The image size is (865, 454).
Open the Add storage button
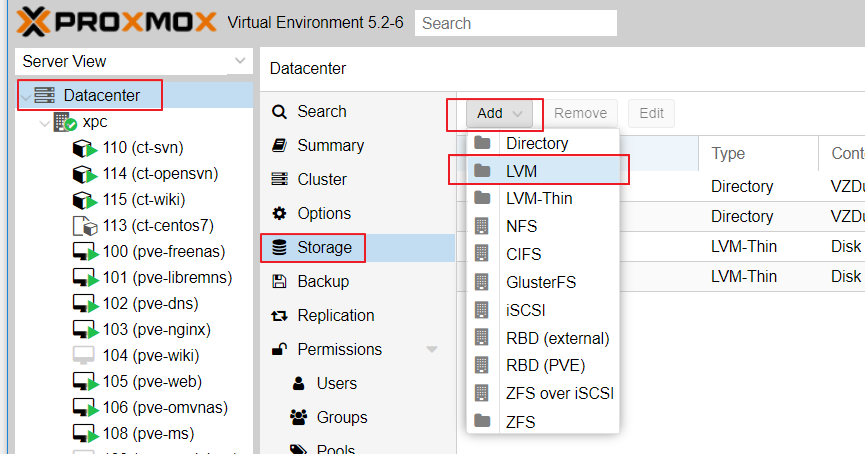tap(499, 114)
